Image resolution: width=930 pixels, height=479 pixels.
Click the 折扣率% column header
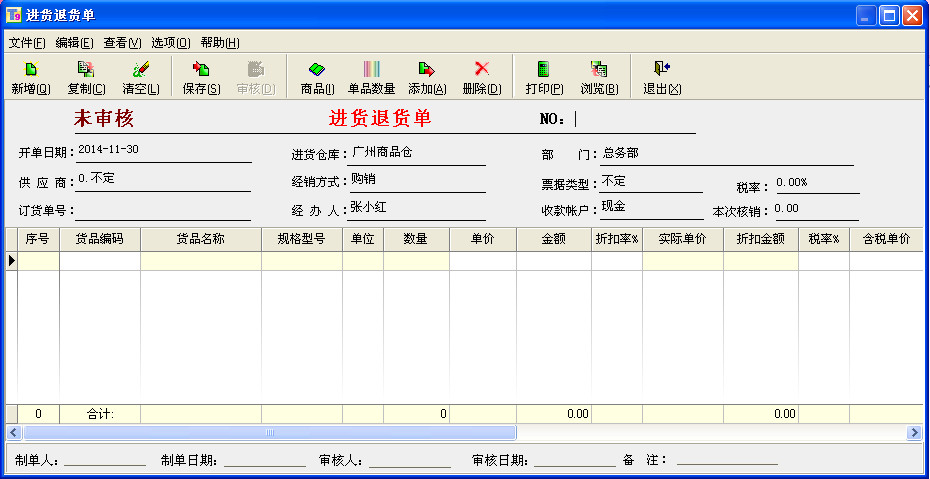coord(617,240)
